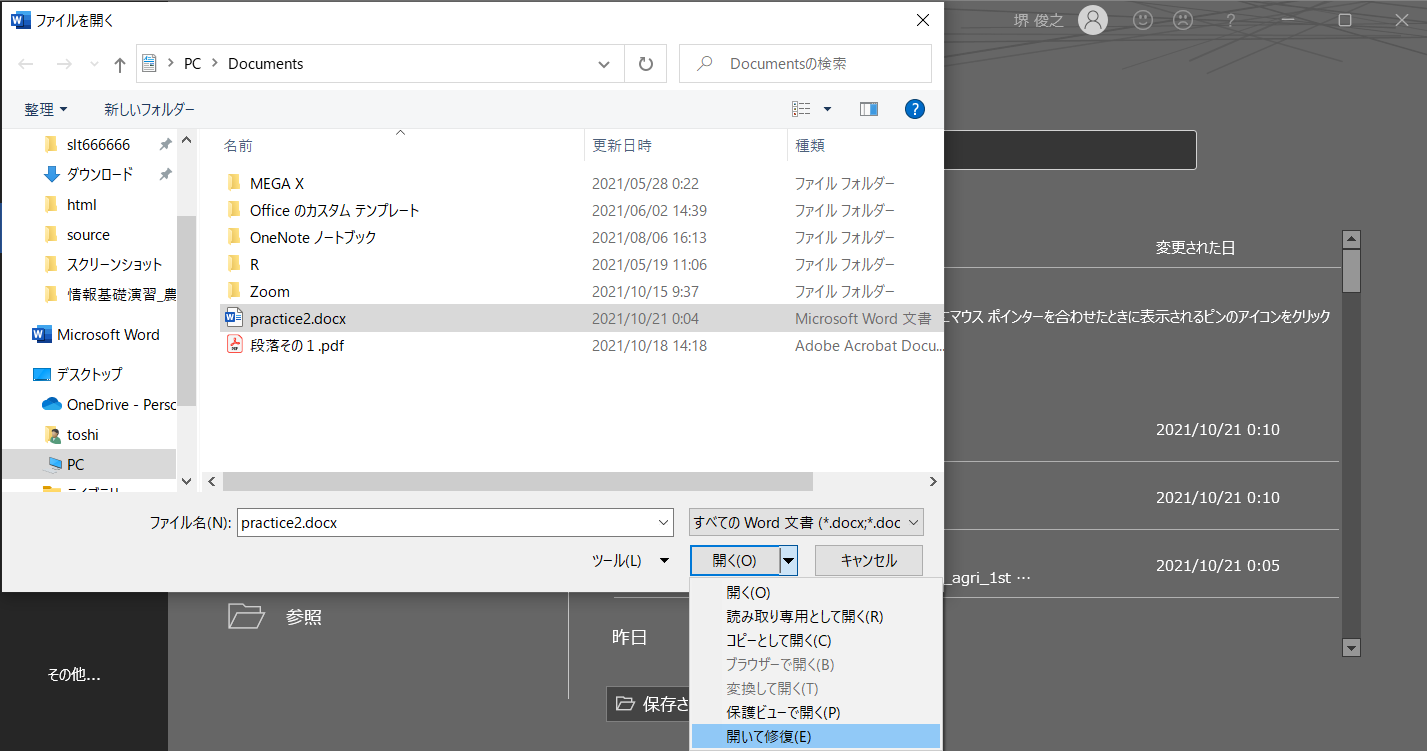Image resolution: width=1427 pixels, height=751 pixels.
Task: Click the キャンセル cancel button
Action: 869,561
